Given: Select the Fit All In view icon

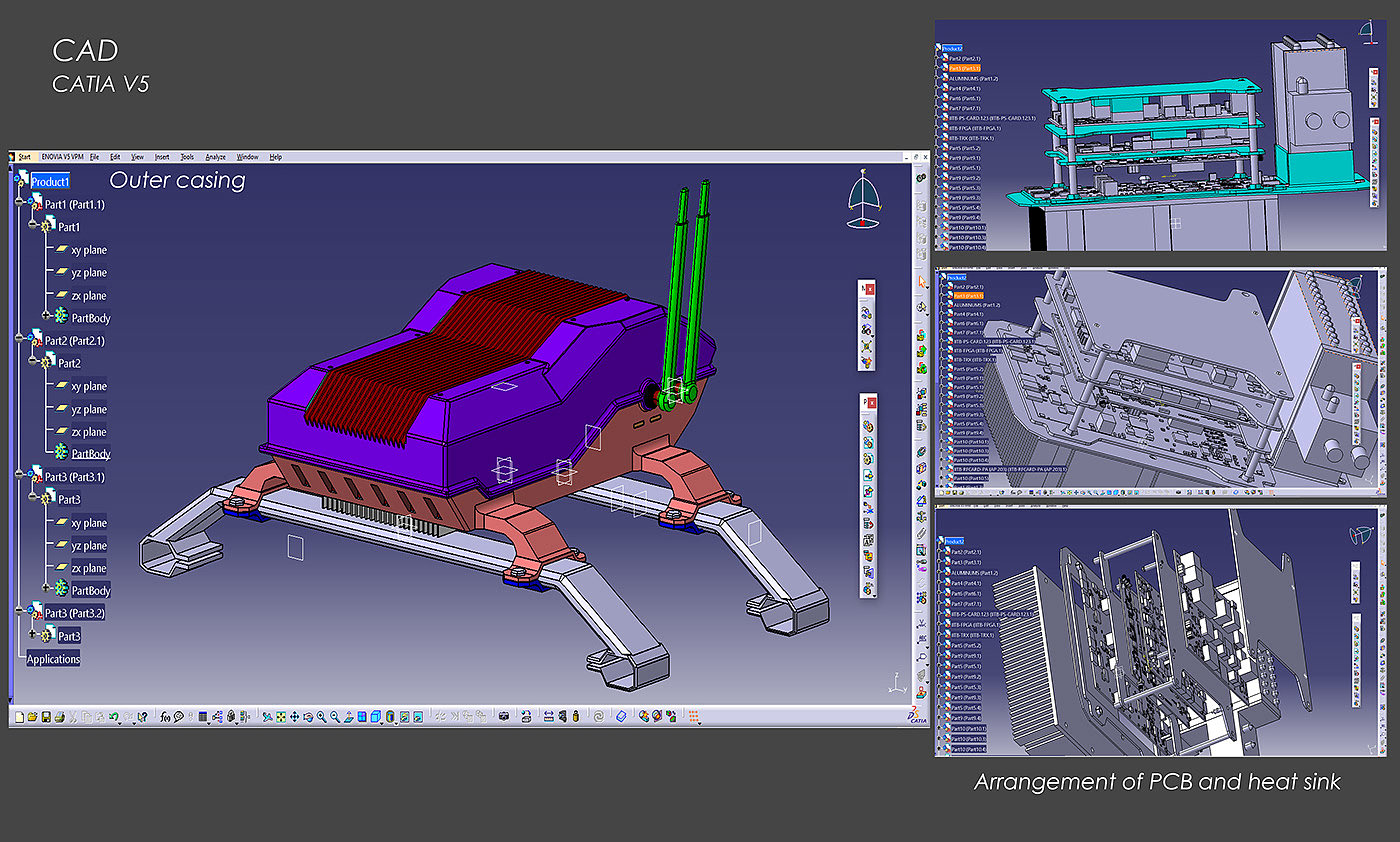Looking at the screenshot, I should (281, 716).
